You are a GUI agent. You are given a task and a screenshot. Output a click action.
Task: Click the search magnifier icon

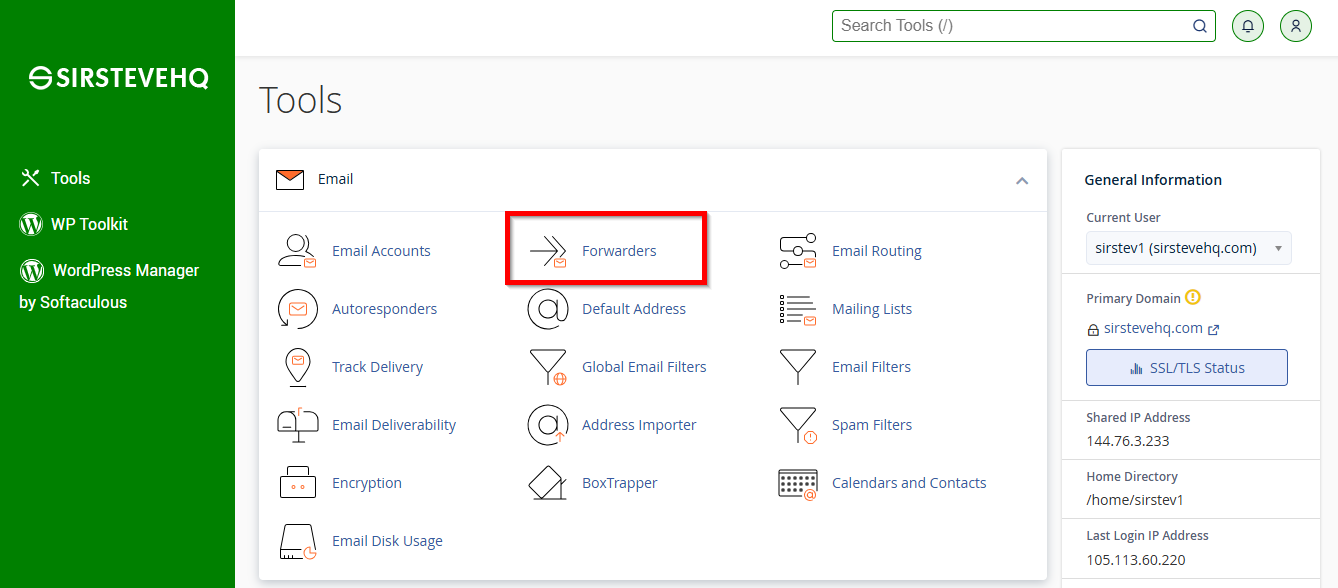1199,26
